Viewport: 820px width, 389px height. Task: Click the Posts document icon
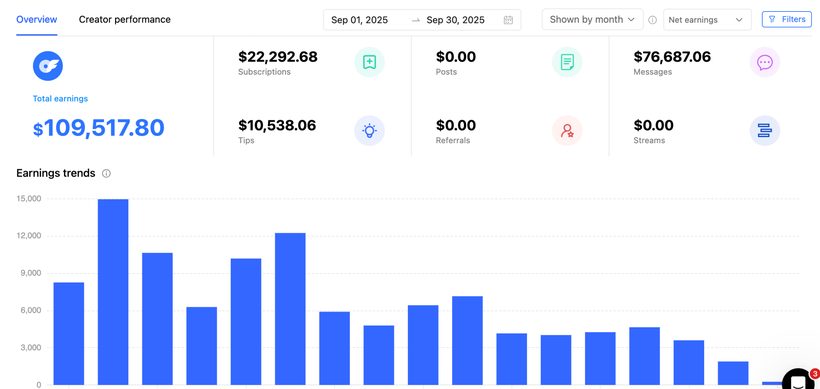(567, 62)
